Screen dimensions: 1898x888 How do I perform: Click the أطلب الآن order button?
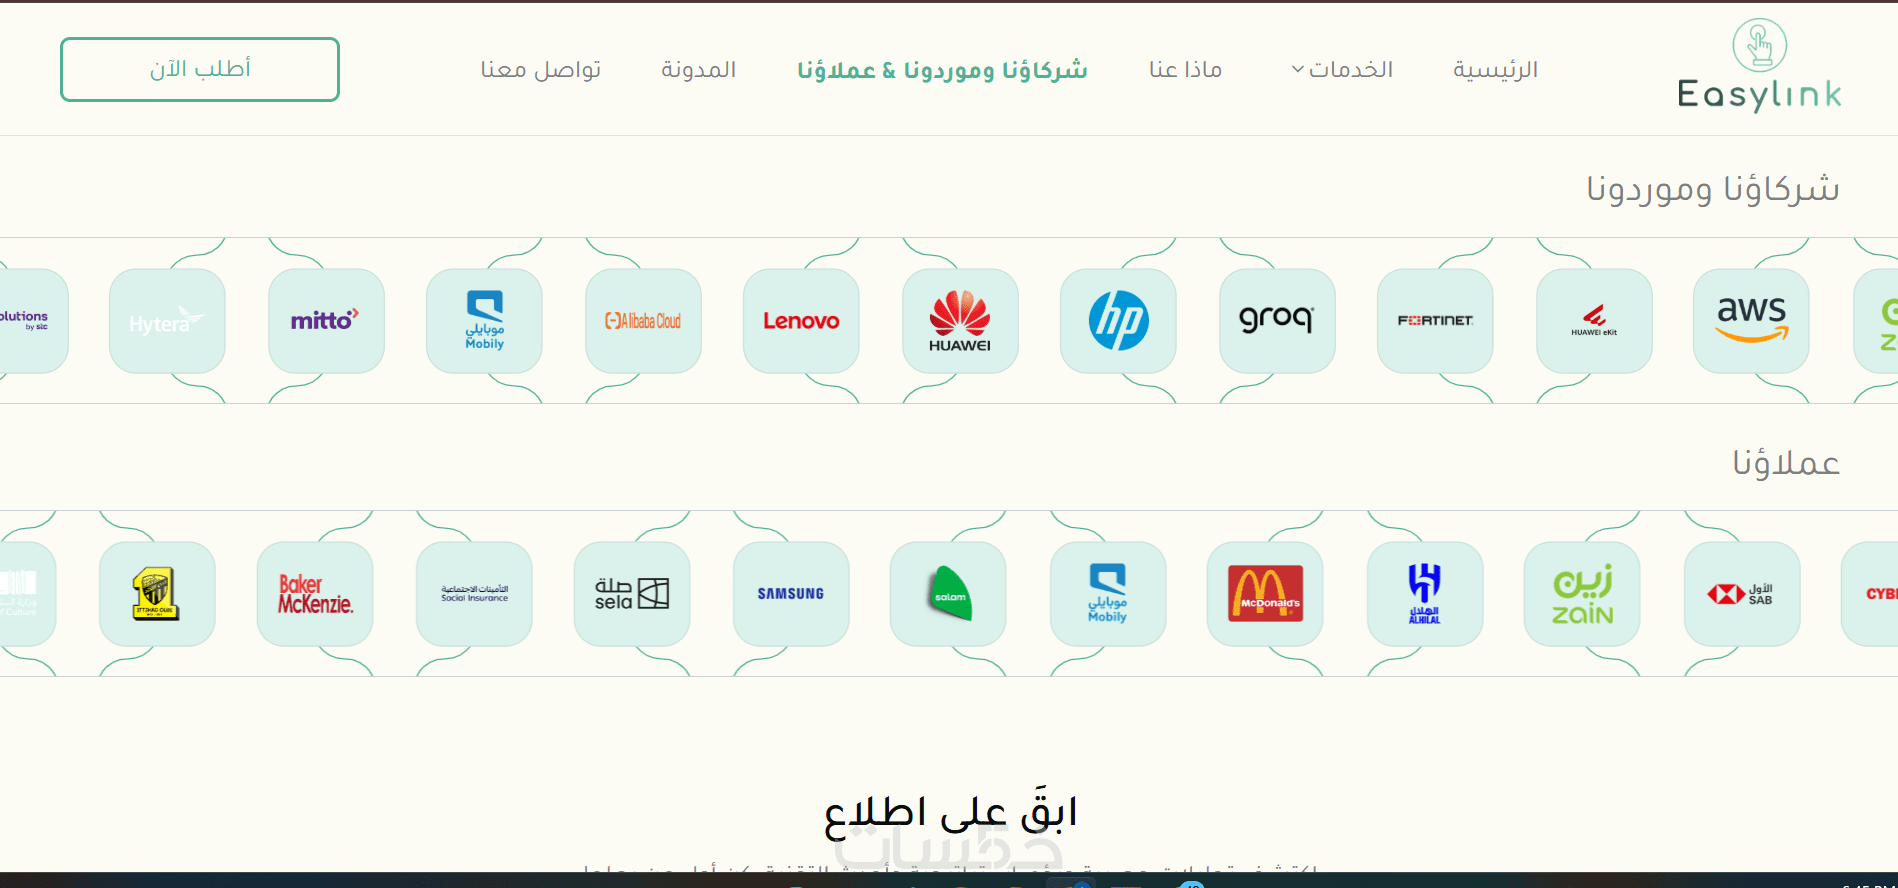[x=200, y=69]
